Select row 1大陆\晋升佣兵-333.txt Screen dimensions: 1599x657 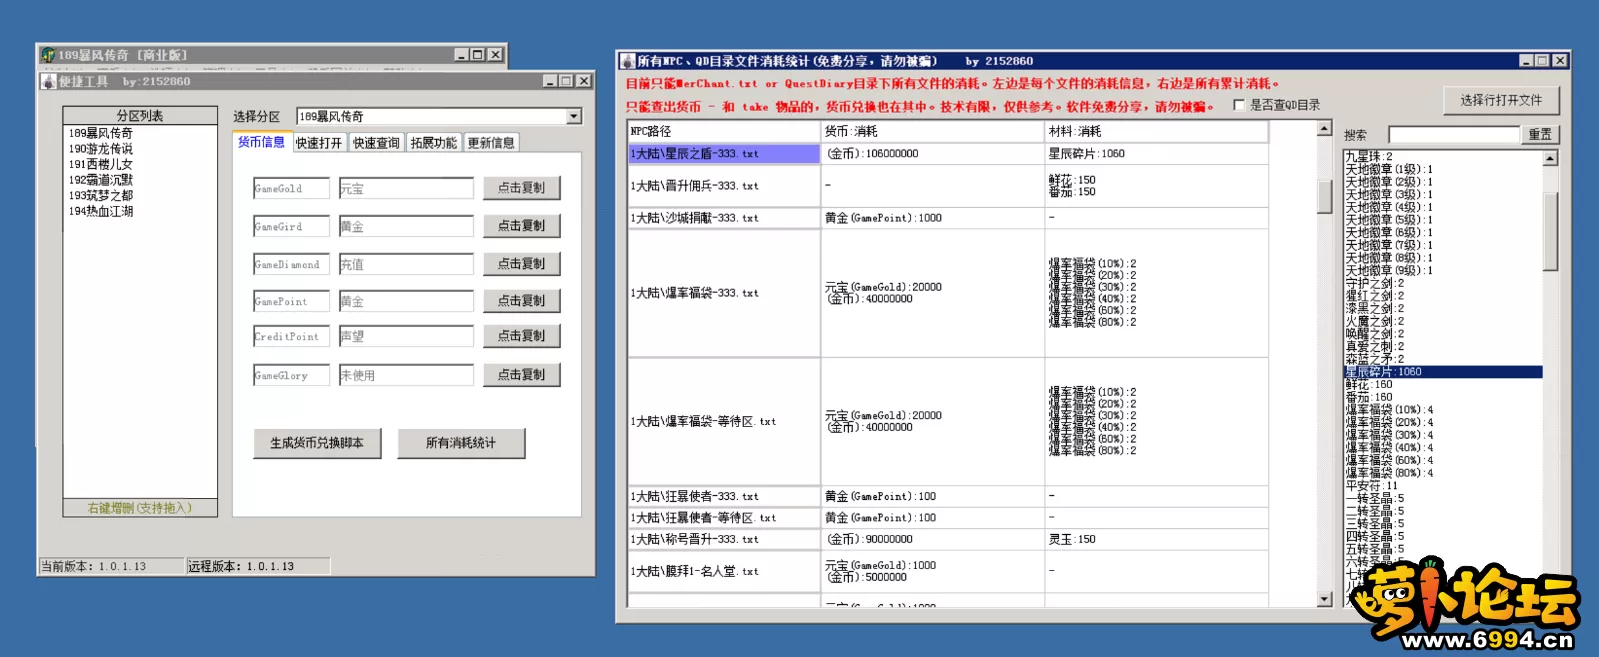tap(724, 186)
